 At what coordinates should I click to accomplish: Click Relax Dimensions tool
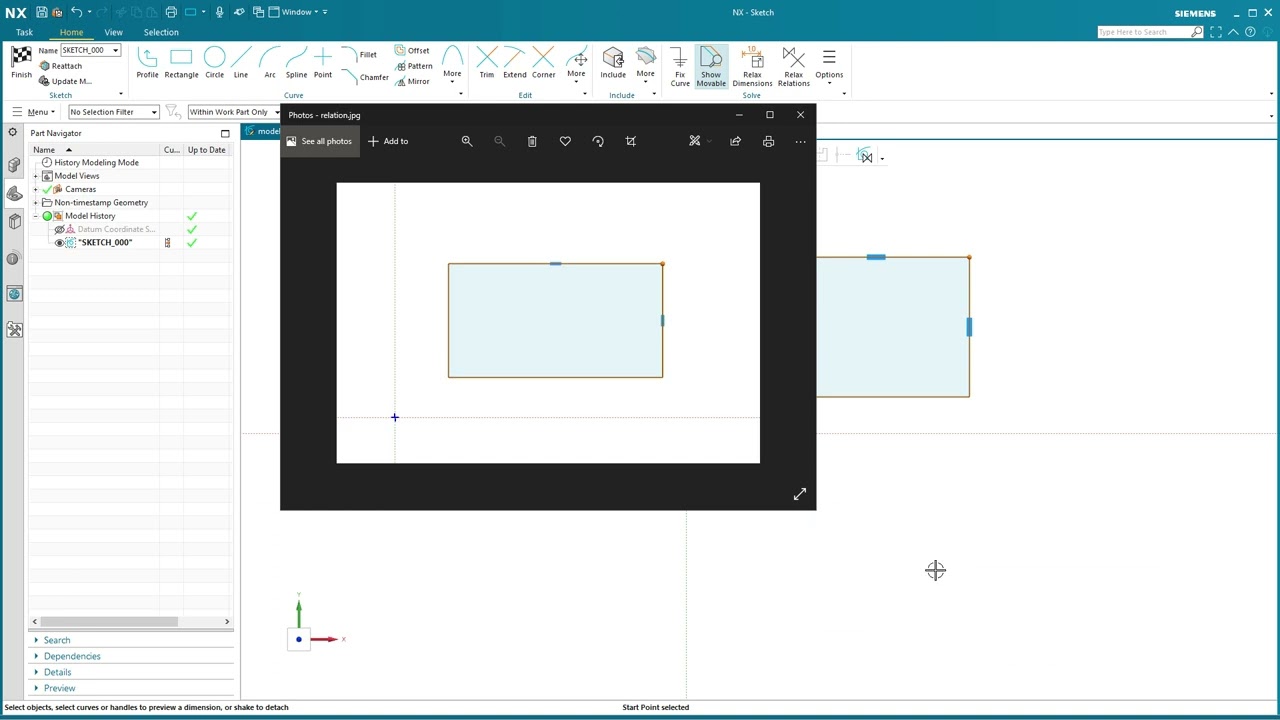[x=752, y=67]
